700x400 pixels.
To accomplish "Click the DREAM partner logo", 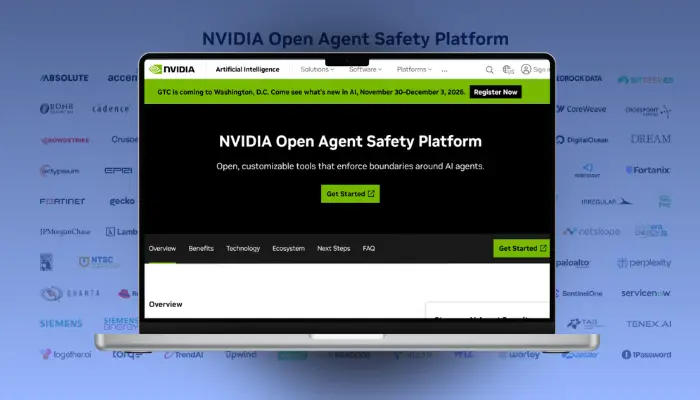I will coord(651,139).
